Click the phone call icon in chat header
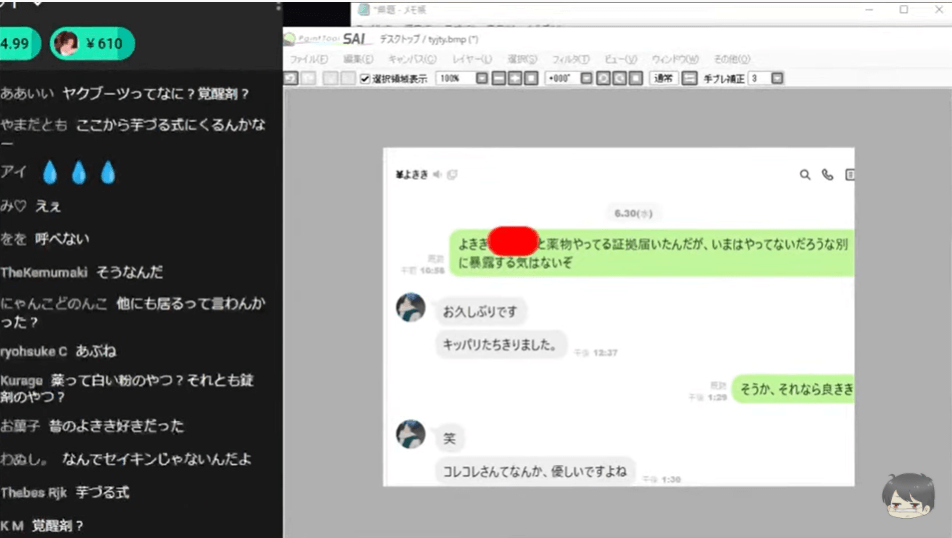 coord(827,174)
